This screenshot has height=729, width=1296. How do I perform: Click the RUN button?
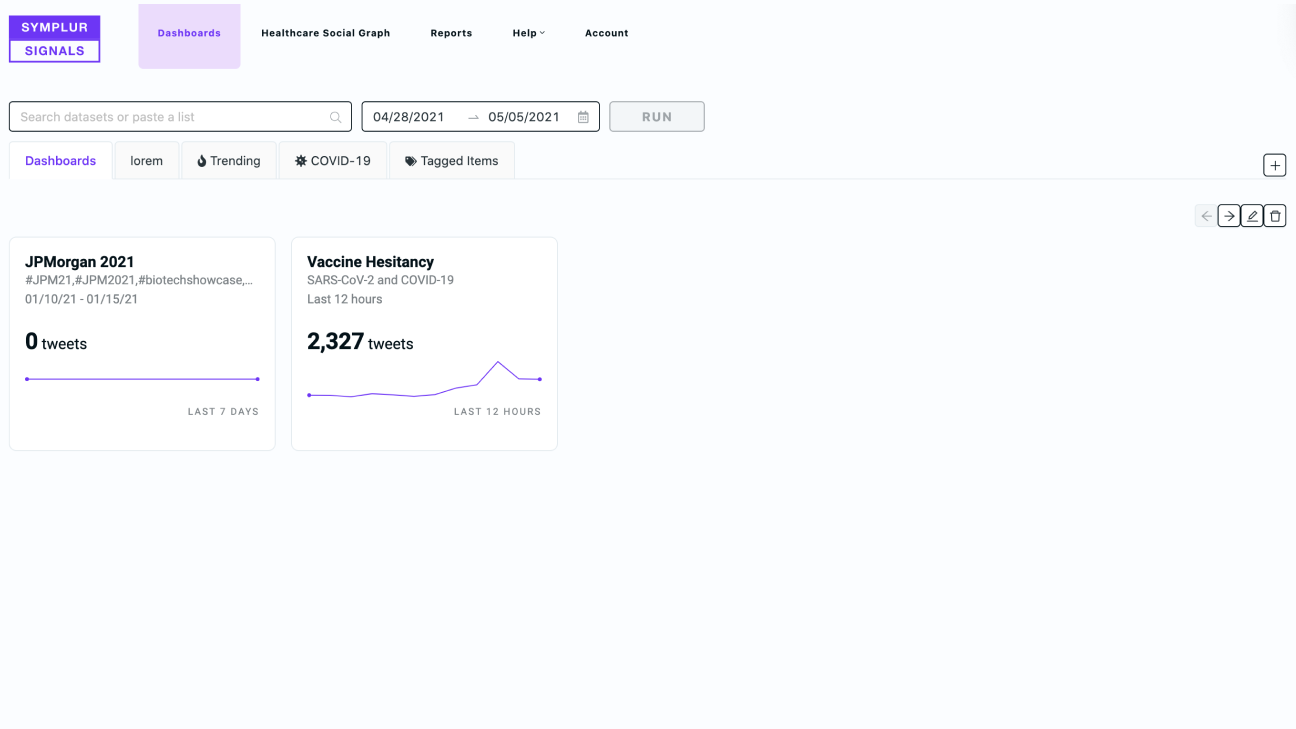(x=657, y=117)
